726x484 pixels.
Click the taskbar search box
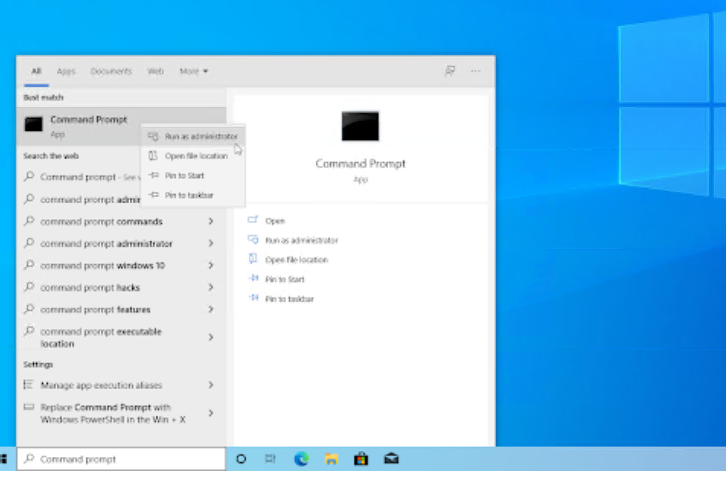(120, 459)
